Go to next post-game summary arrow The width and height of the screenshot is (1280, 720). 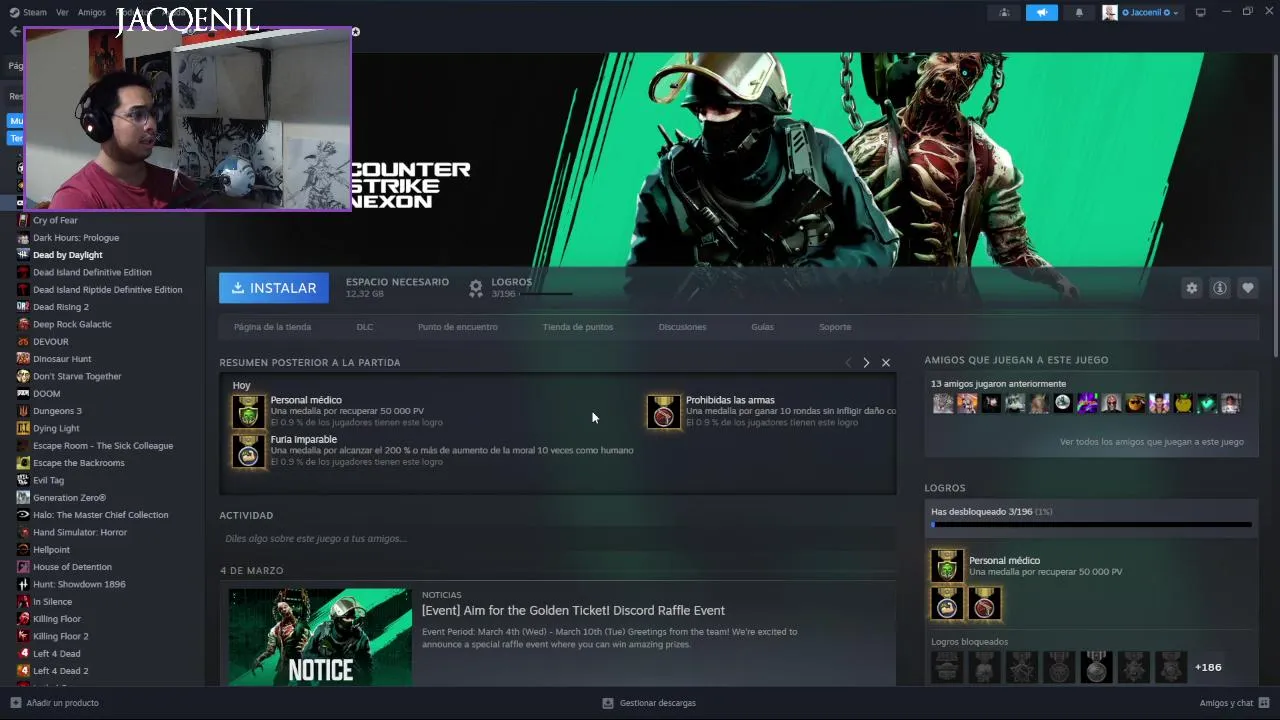click(x=866, y=363)
